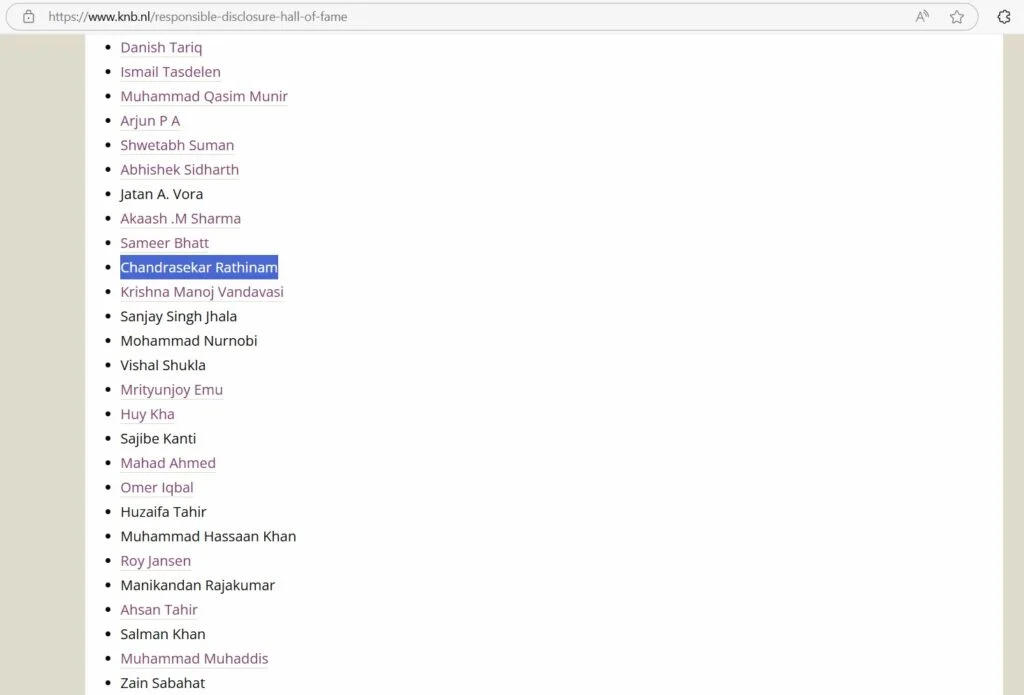Open Read Aloud from address bar

[922, 17]
